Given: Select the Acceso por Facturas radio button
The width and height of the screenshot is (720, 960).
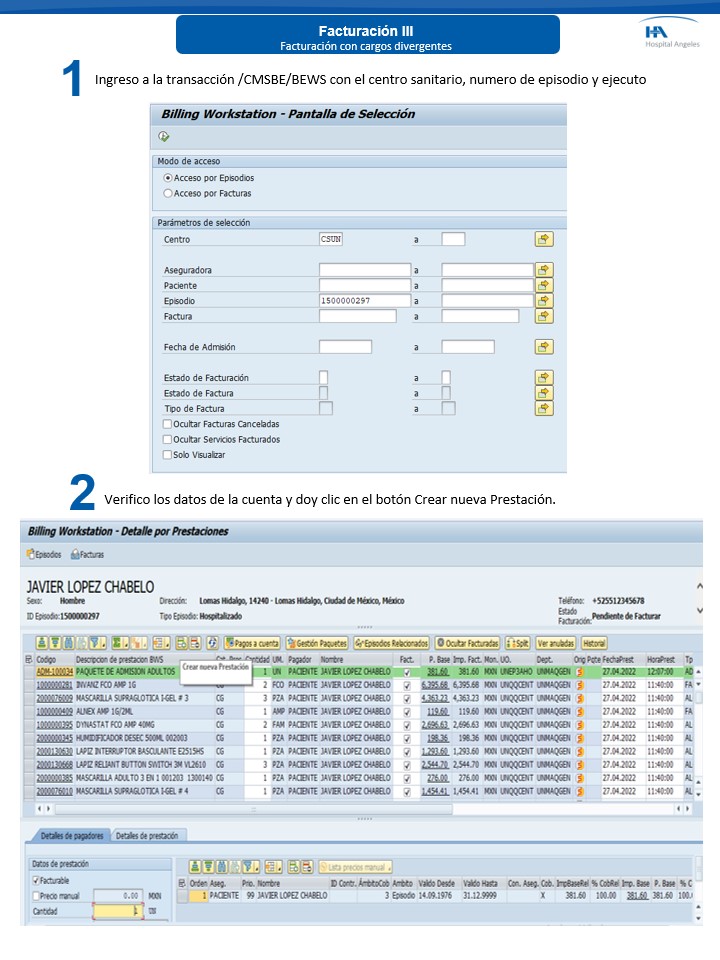Looking at the screenshot, I should (167, 193).
